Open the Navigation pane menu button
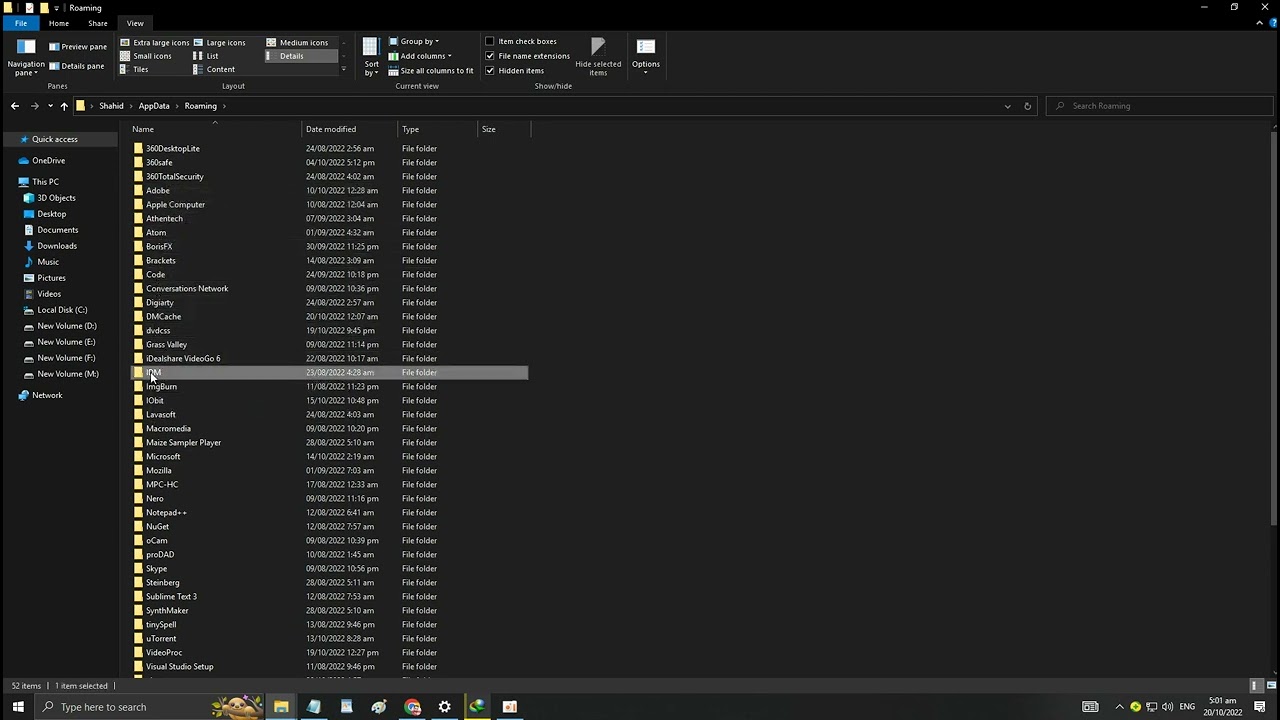This screenshot has width=1280, height=720. (26, 57)
